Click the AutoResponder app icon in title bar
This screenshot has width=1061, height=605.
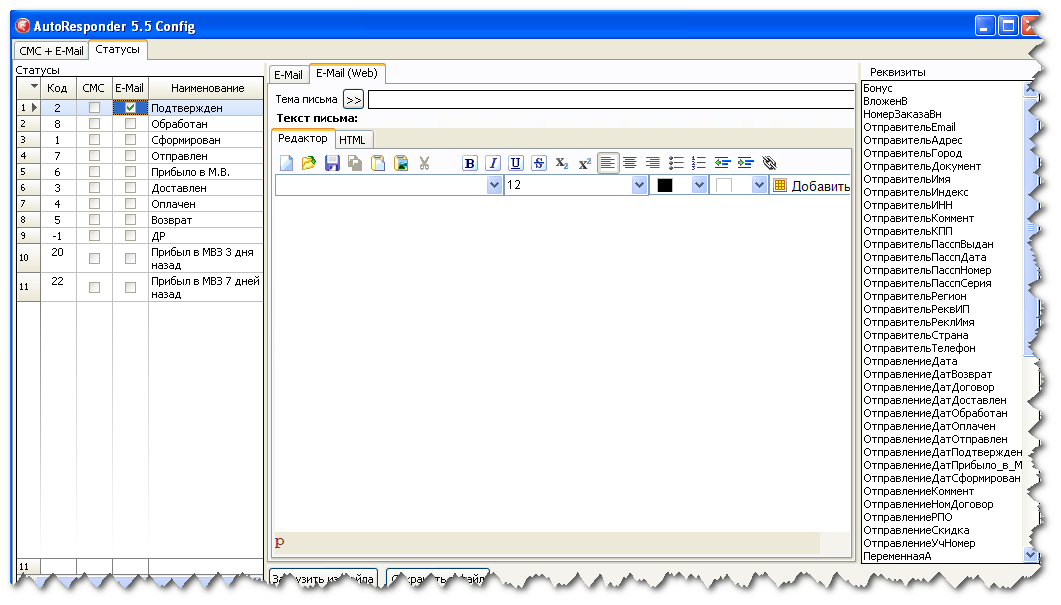tap(23, 26)
